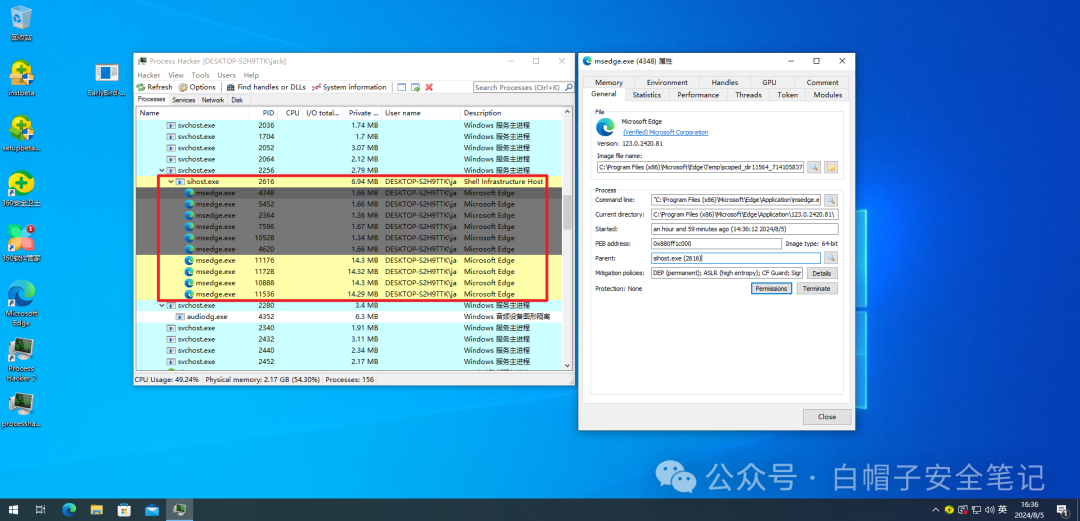1080x521 pixels.
Task: Open the Users menu
Action: 227,75
